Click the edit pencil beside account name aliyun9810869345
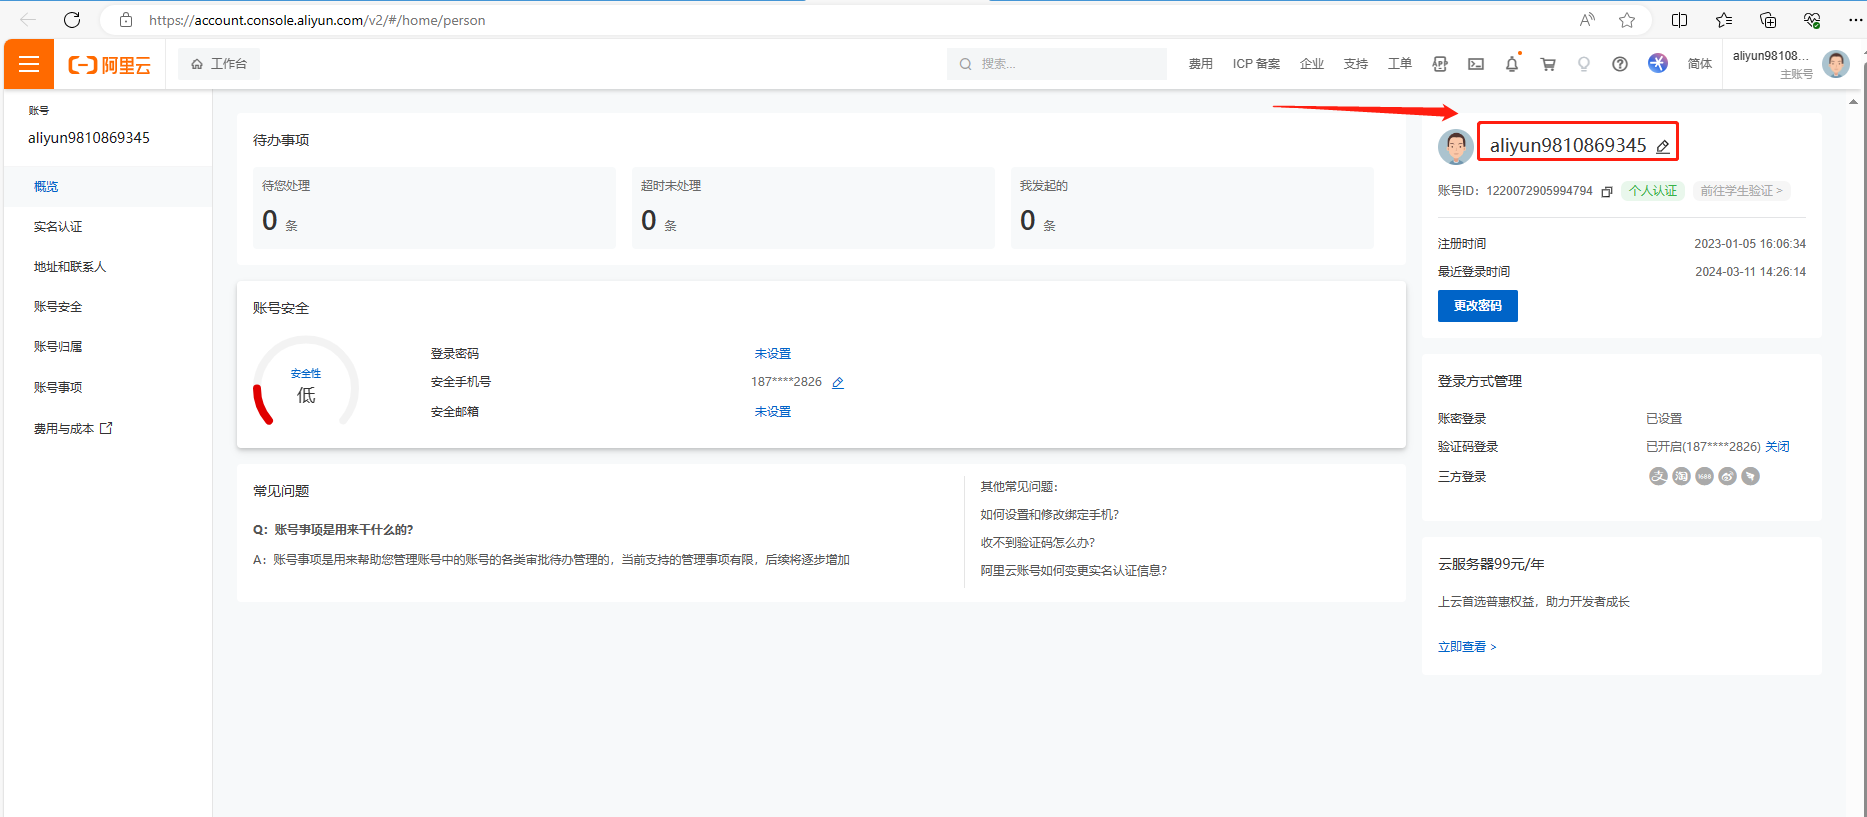Viewport: 1867px width, 817px height. coord(1662,147)
